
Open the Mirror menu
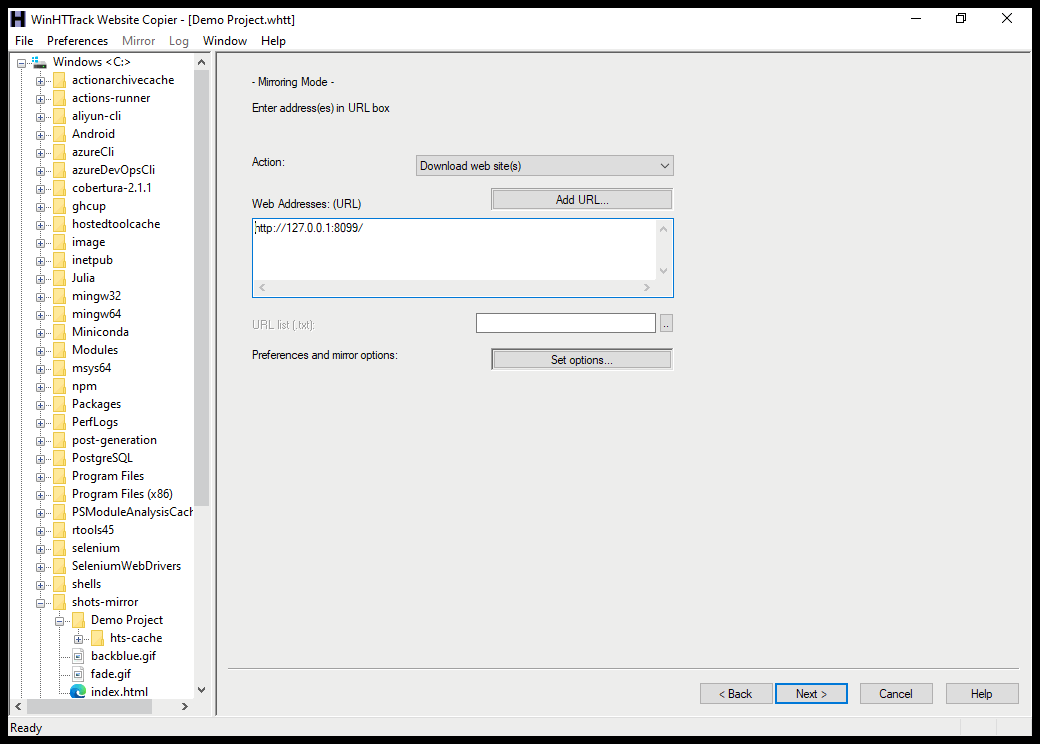(139, 41)
